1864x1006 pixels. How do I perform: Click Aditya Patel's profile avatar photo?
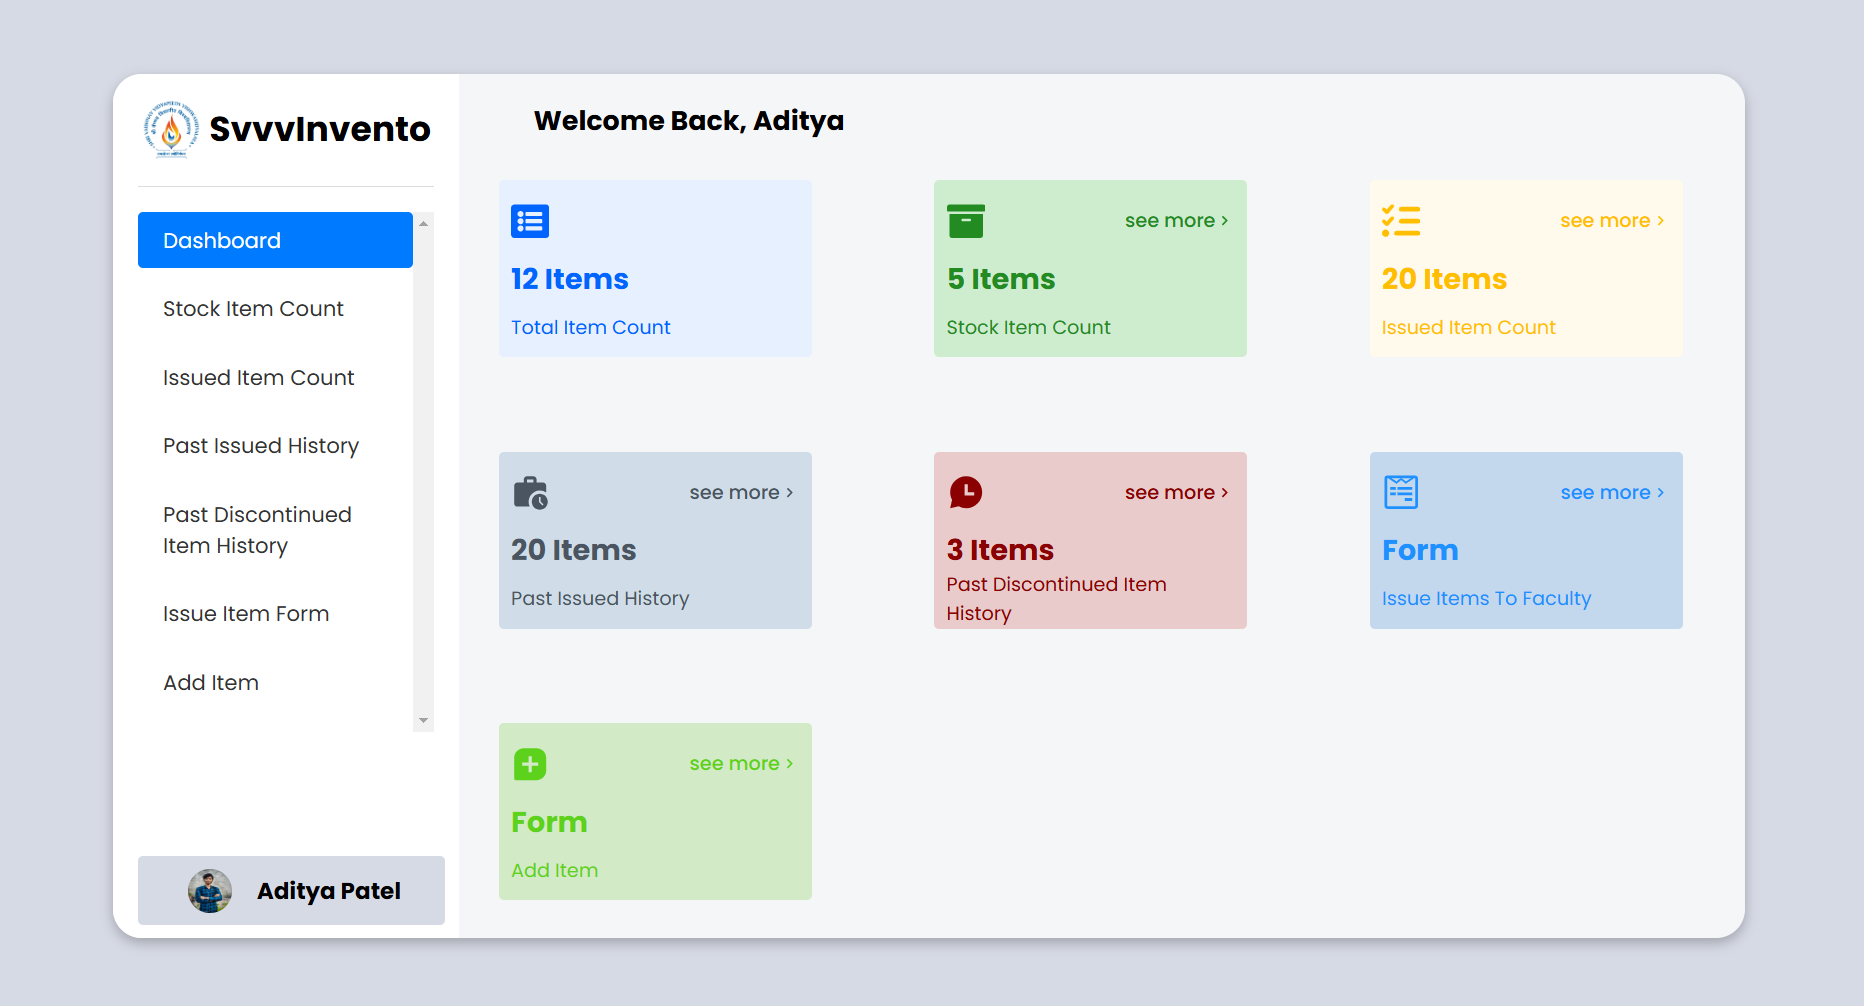click(210, 890)
